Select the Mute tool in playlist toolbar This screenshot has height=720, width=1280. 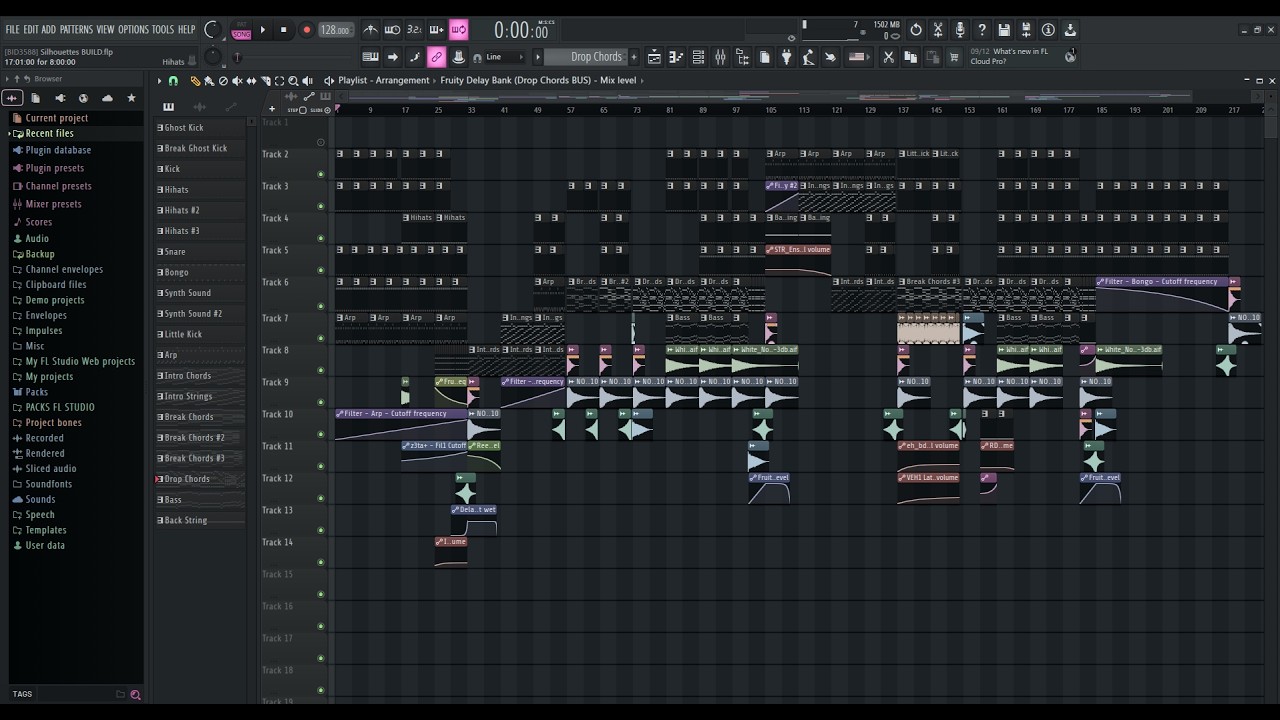[x=237, y=80]
